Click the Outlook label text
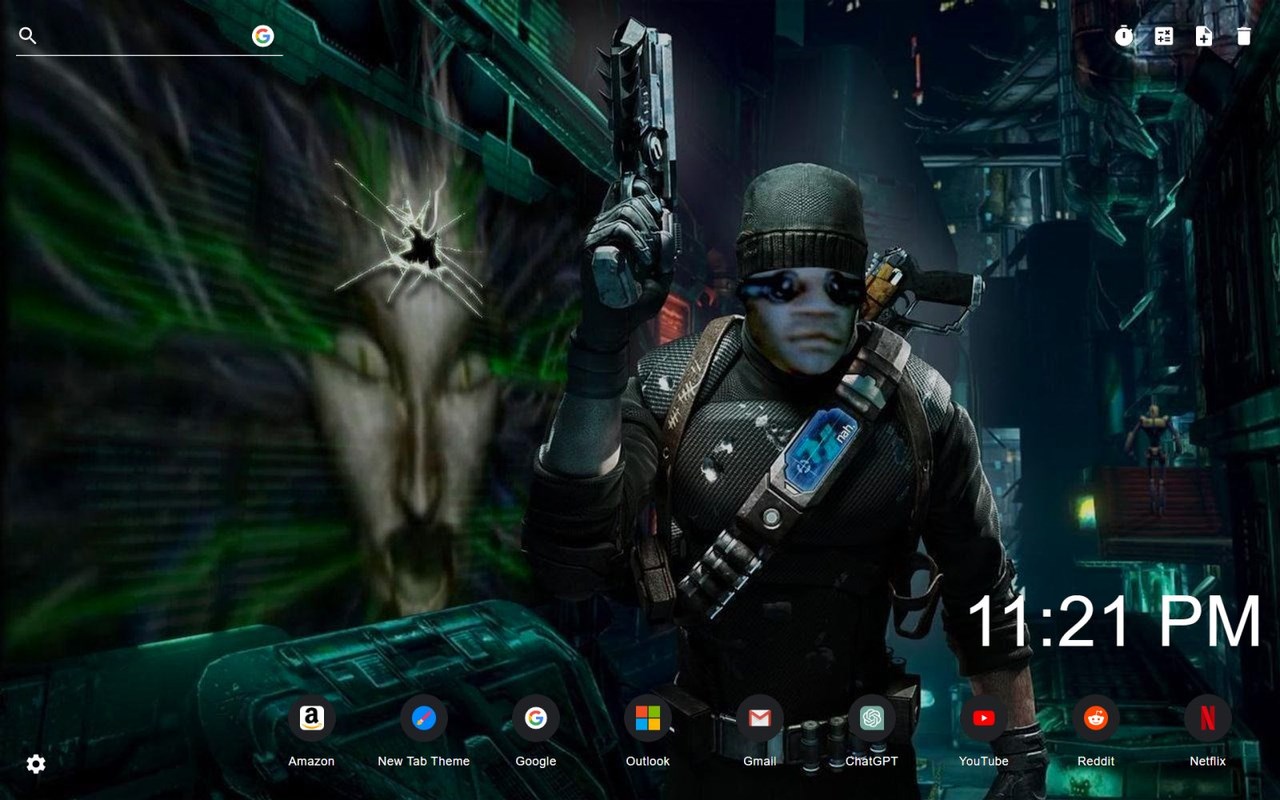Screen dimensions: 1280x800 click(x=648, y=761)
